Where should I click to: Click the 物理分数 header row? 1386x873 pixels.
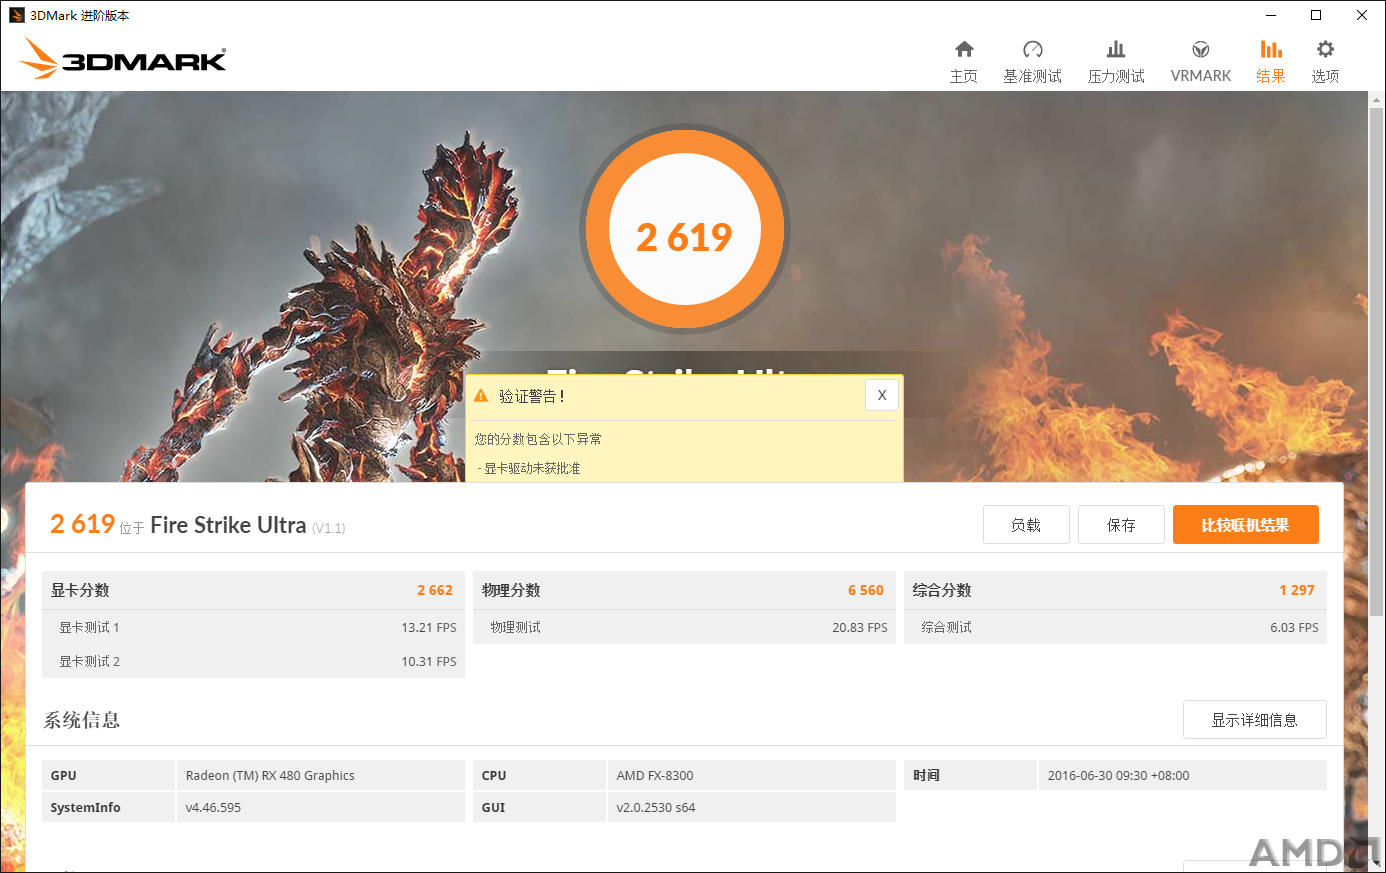[684, 590]
